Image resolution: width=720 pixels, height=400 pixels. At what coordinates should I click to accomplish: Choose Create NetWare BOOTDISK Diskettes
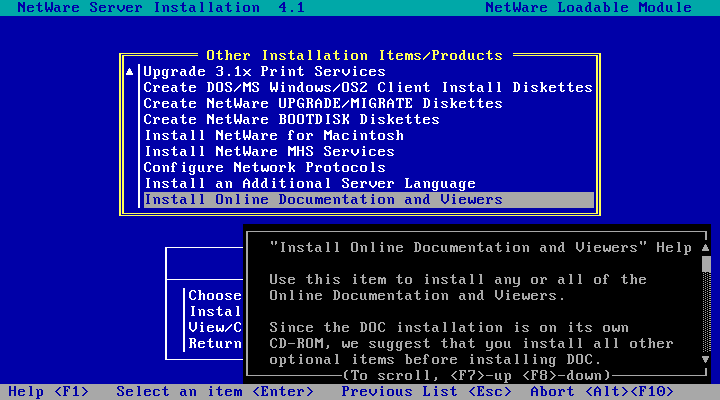click(292, 120)
